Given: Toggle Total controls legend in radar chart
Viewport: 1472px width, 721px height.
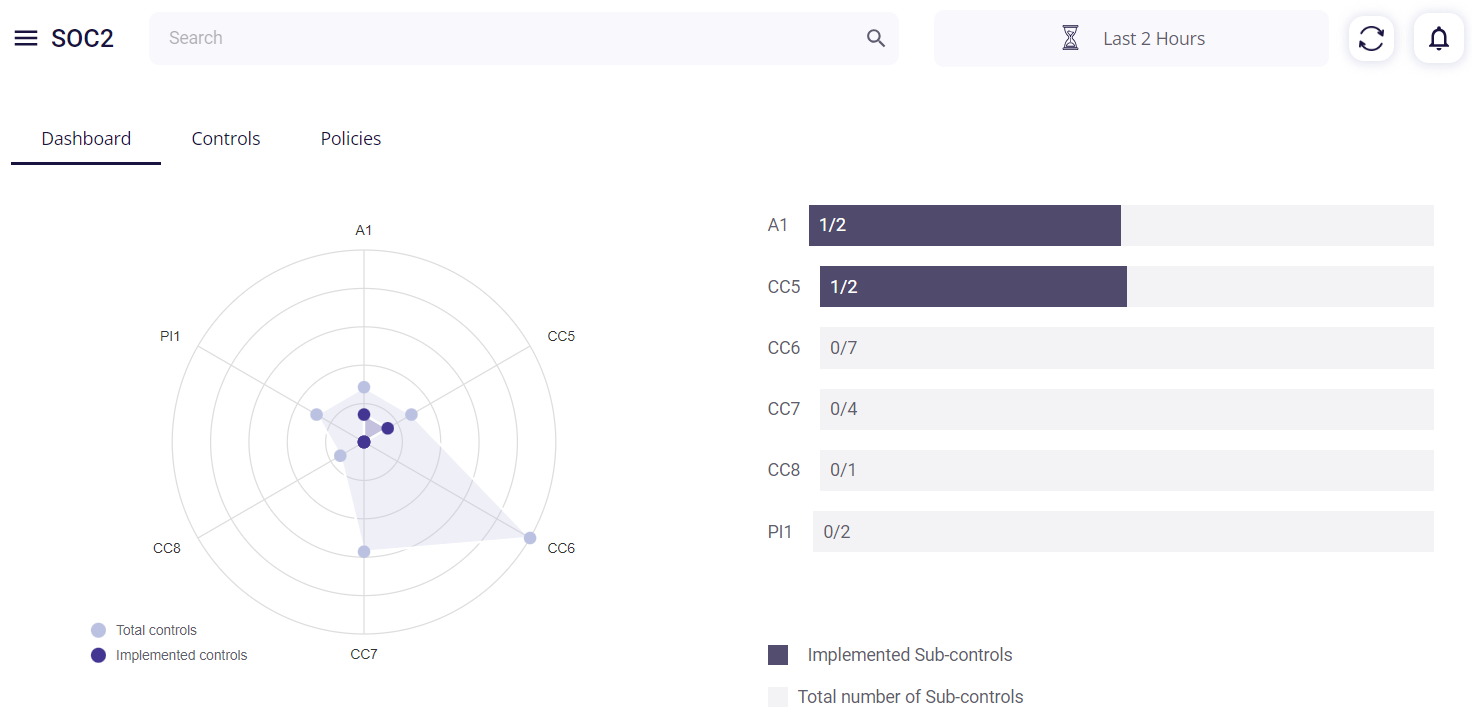Looking at the screenshot, I should point(144,630).
